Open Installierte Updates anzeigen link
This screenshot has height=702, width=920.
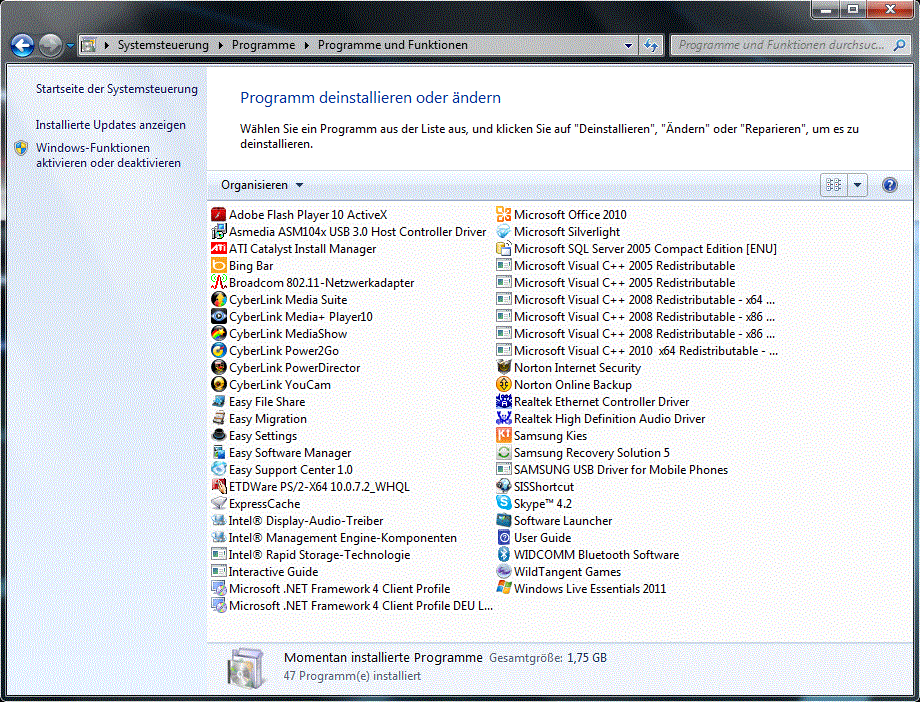point(110,125)
